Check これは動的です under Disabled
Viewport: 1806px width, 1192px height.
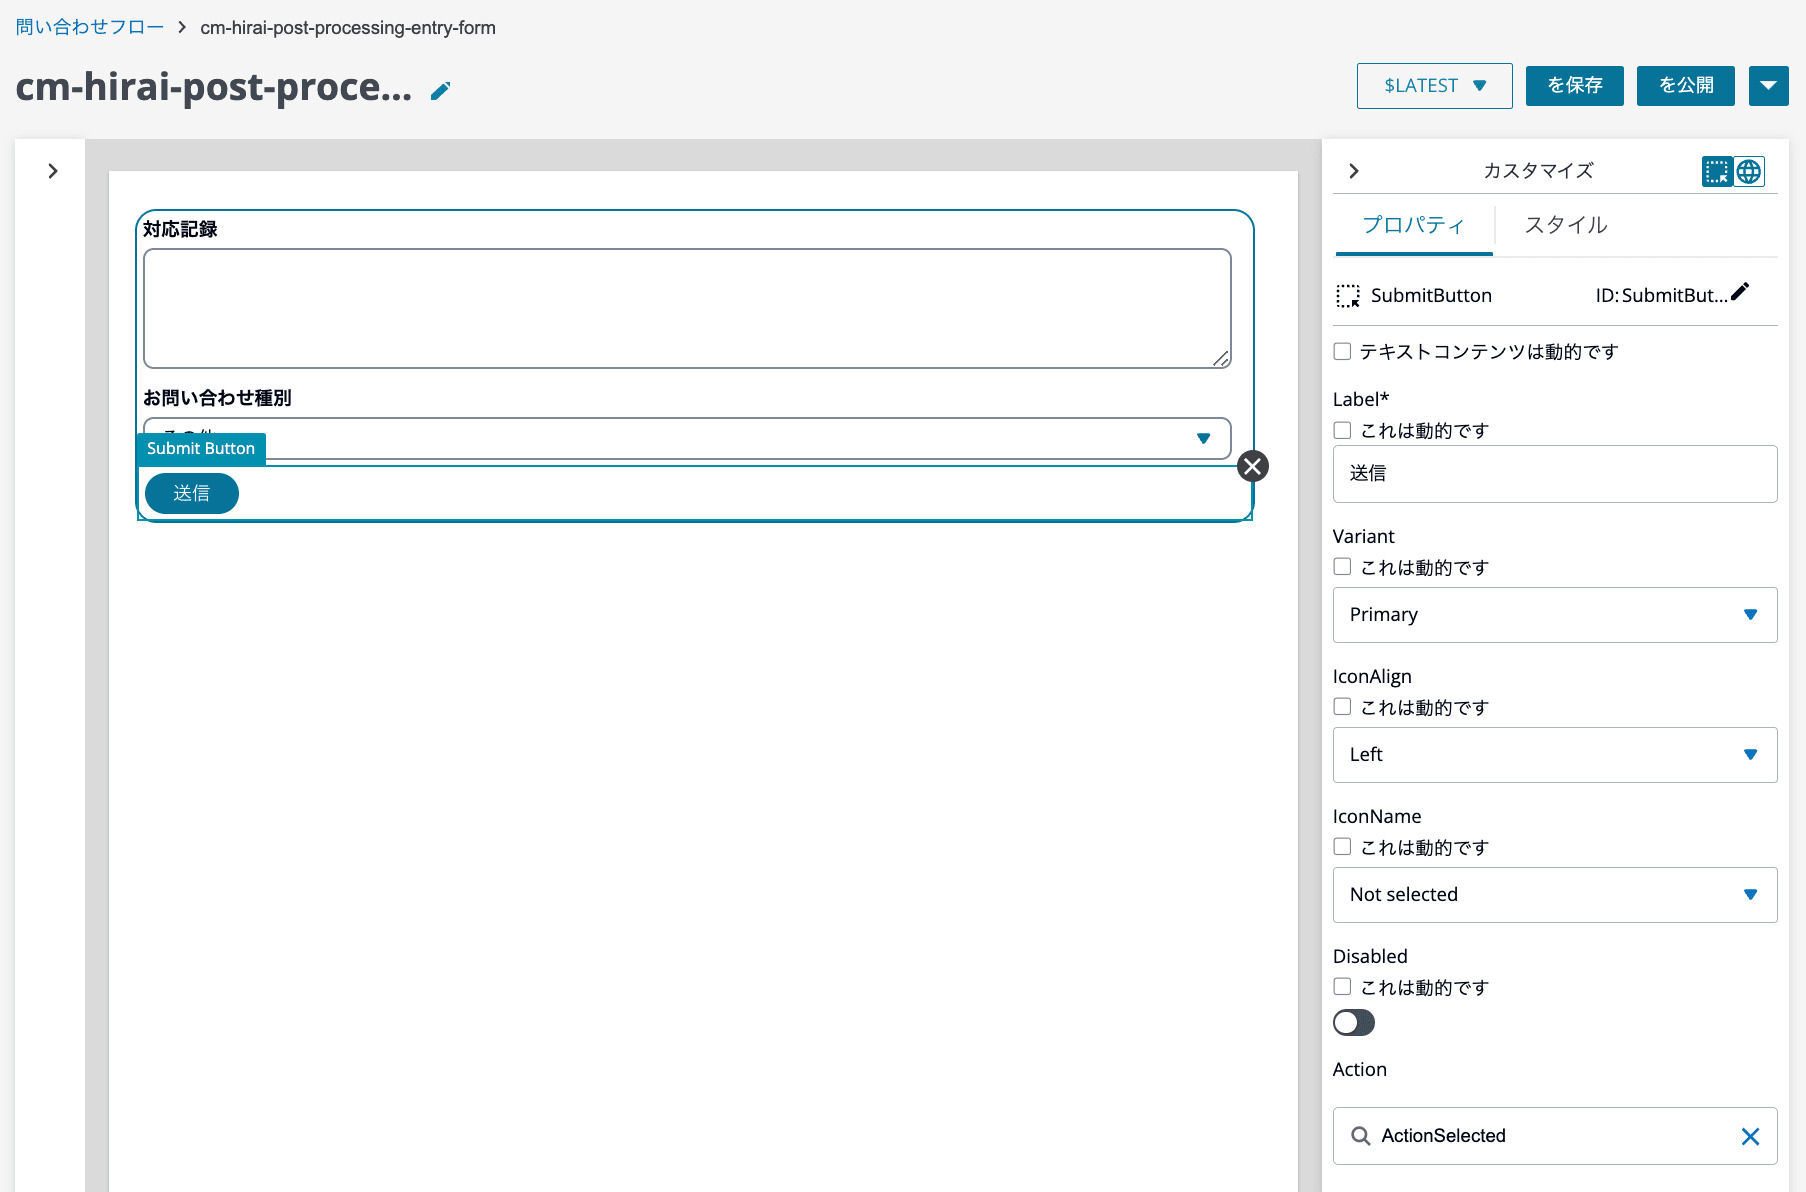pyautogui.click(x=1342, y=987)
